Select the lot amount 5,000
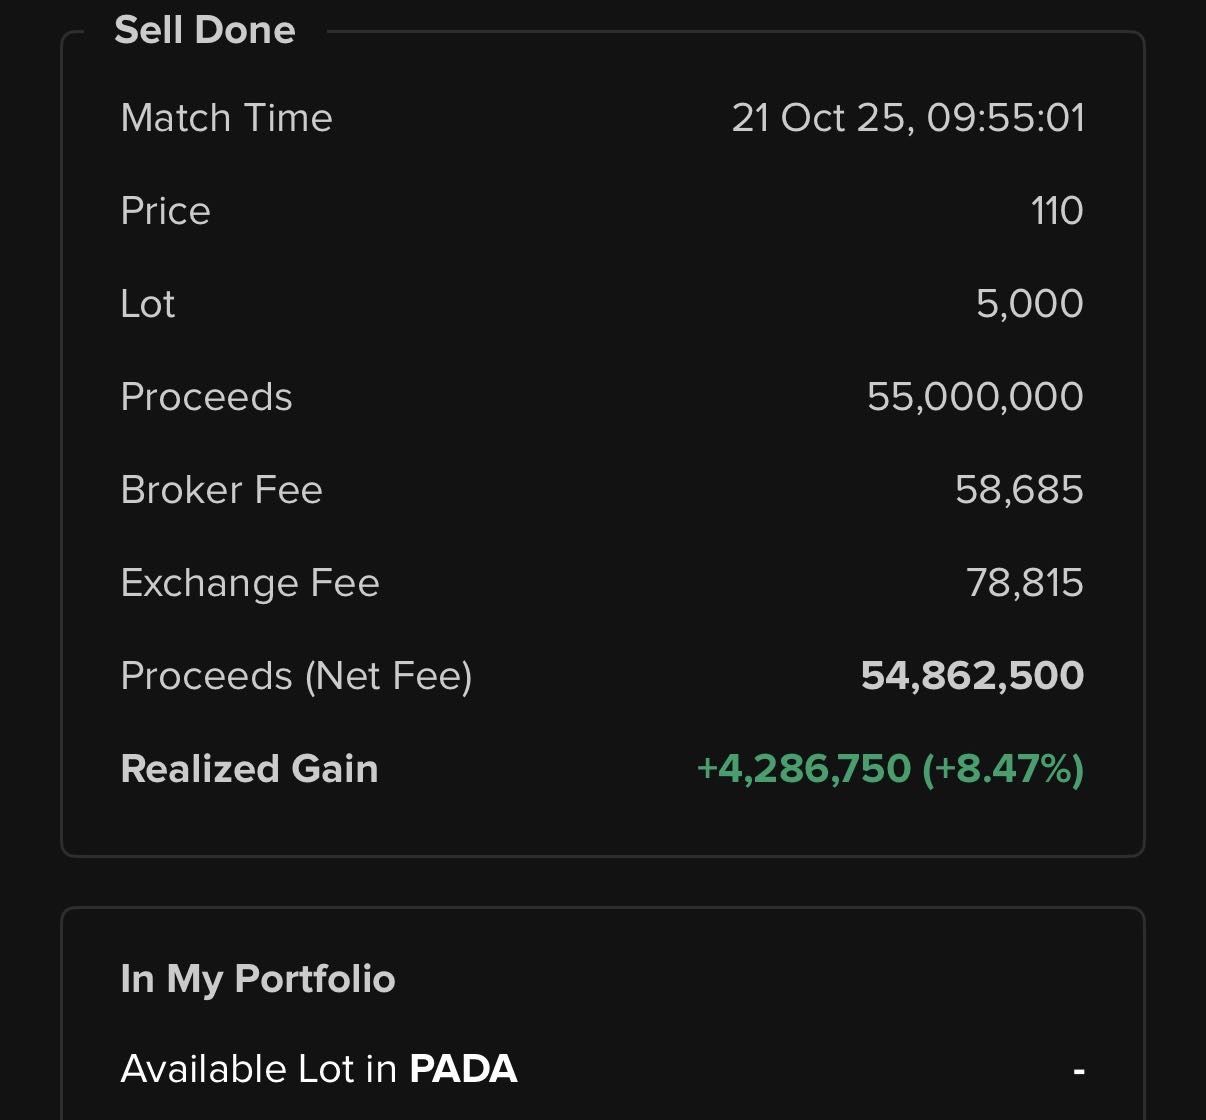 (1029, 304)
